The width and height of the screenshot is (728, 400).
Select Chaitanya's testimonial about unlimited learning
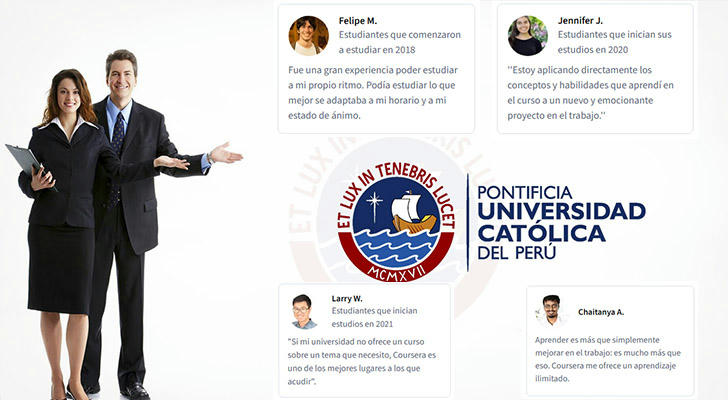[608, 359]
